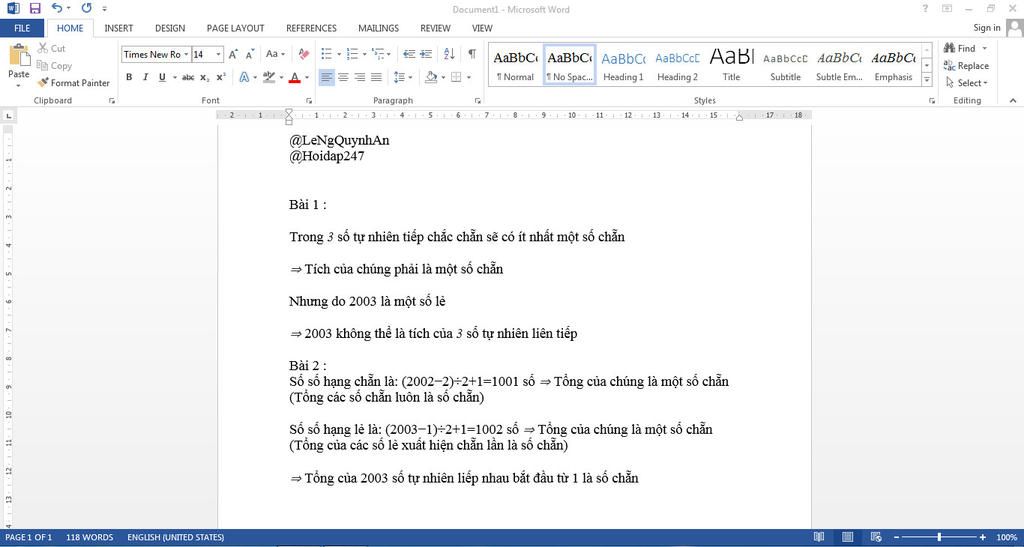Open Select dropdown in Editing
1024x547 pixels.
click(967, 83)
